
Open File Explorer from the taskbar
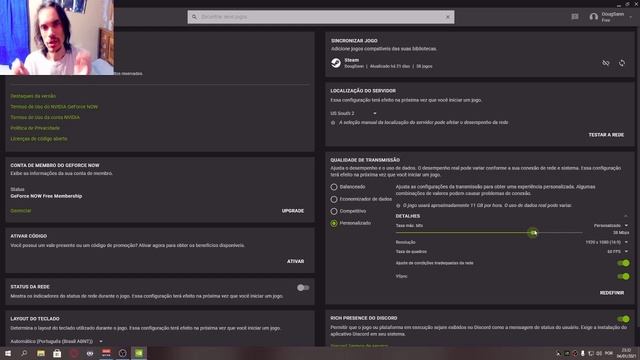(41, 353)
